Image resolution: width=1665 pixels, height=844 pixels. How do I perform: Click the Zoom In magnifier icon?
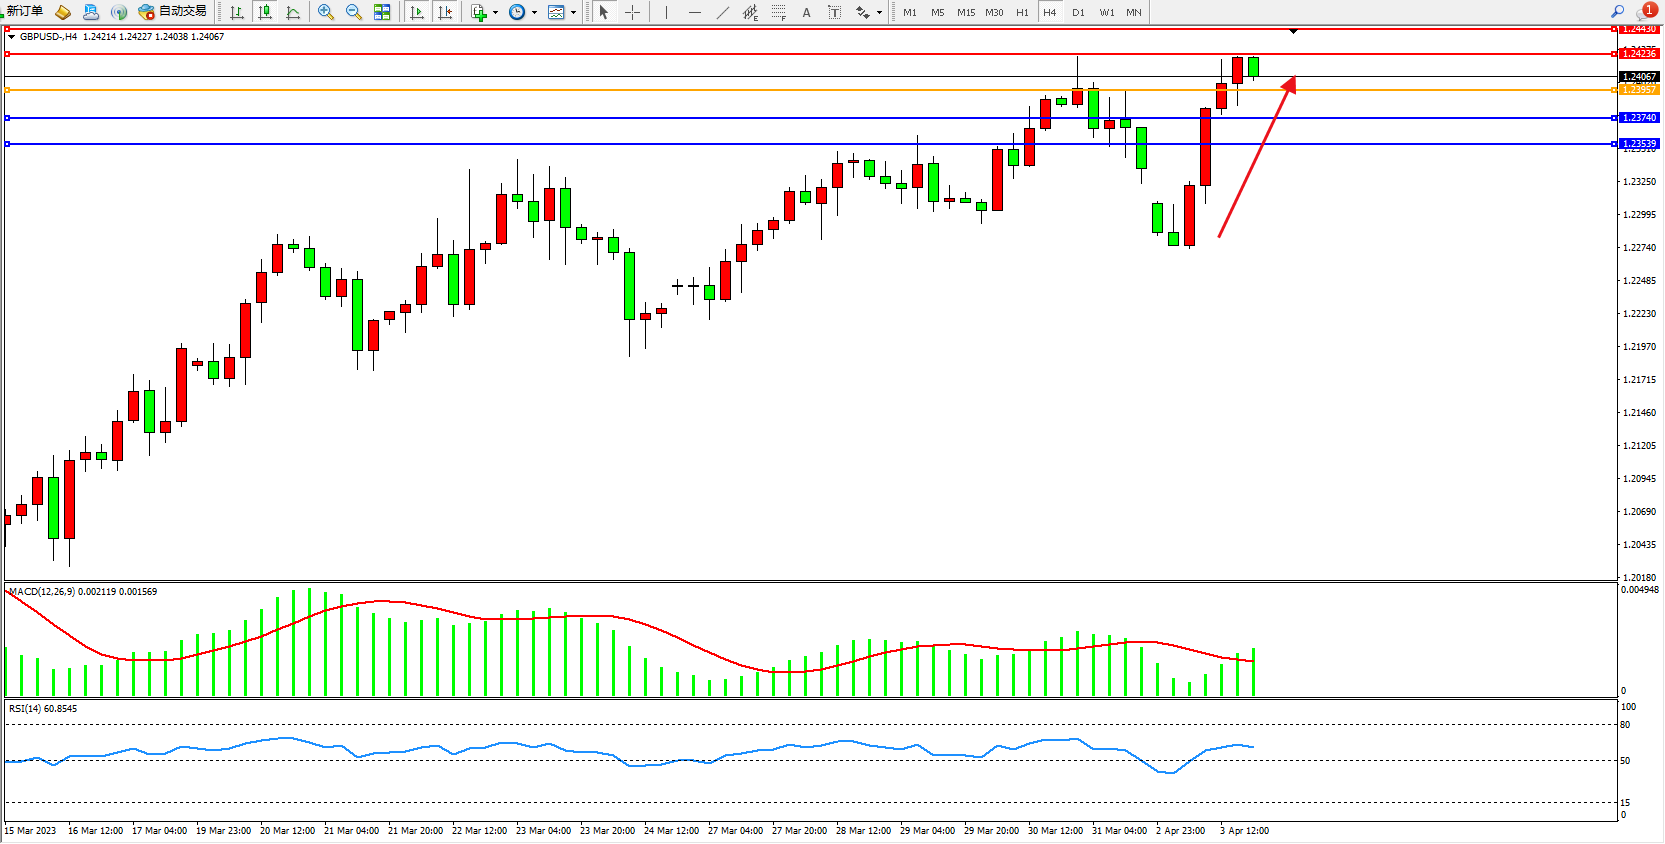[325, 12]
